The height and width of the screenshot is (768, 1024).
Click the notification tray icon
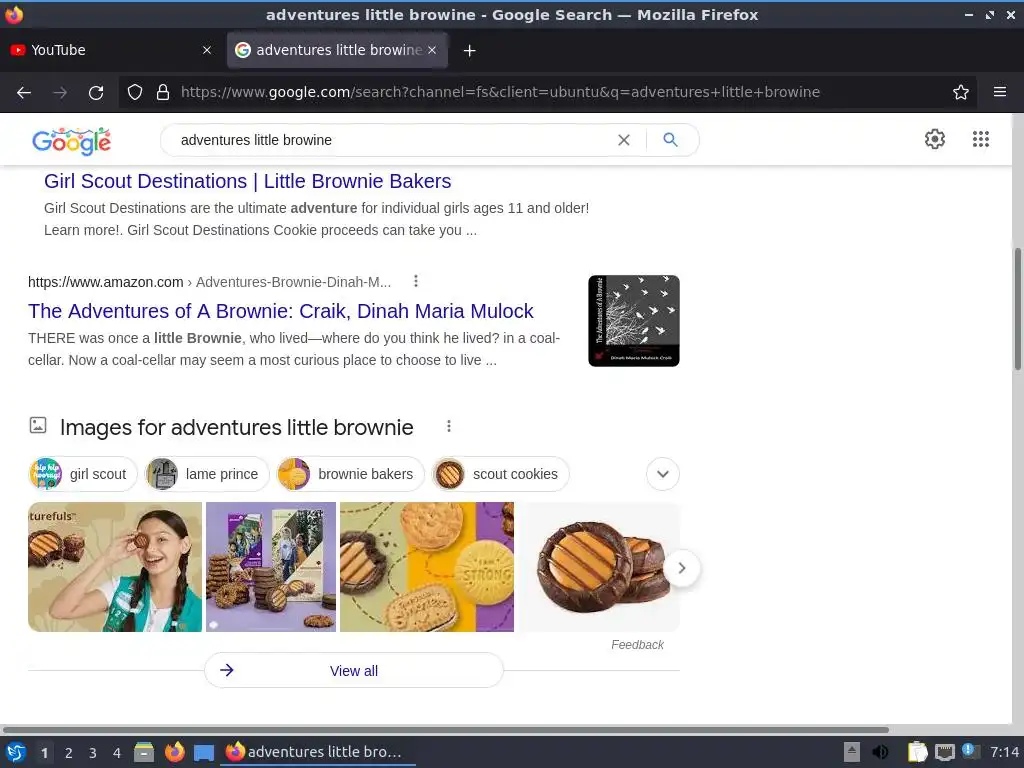[970, 751]
